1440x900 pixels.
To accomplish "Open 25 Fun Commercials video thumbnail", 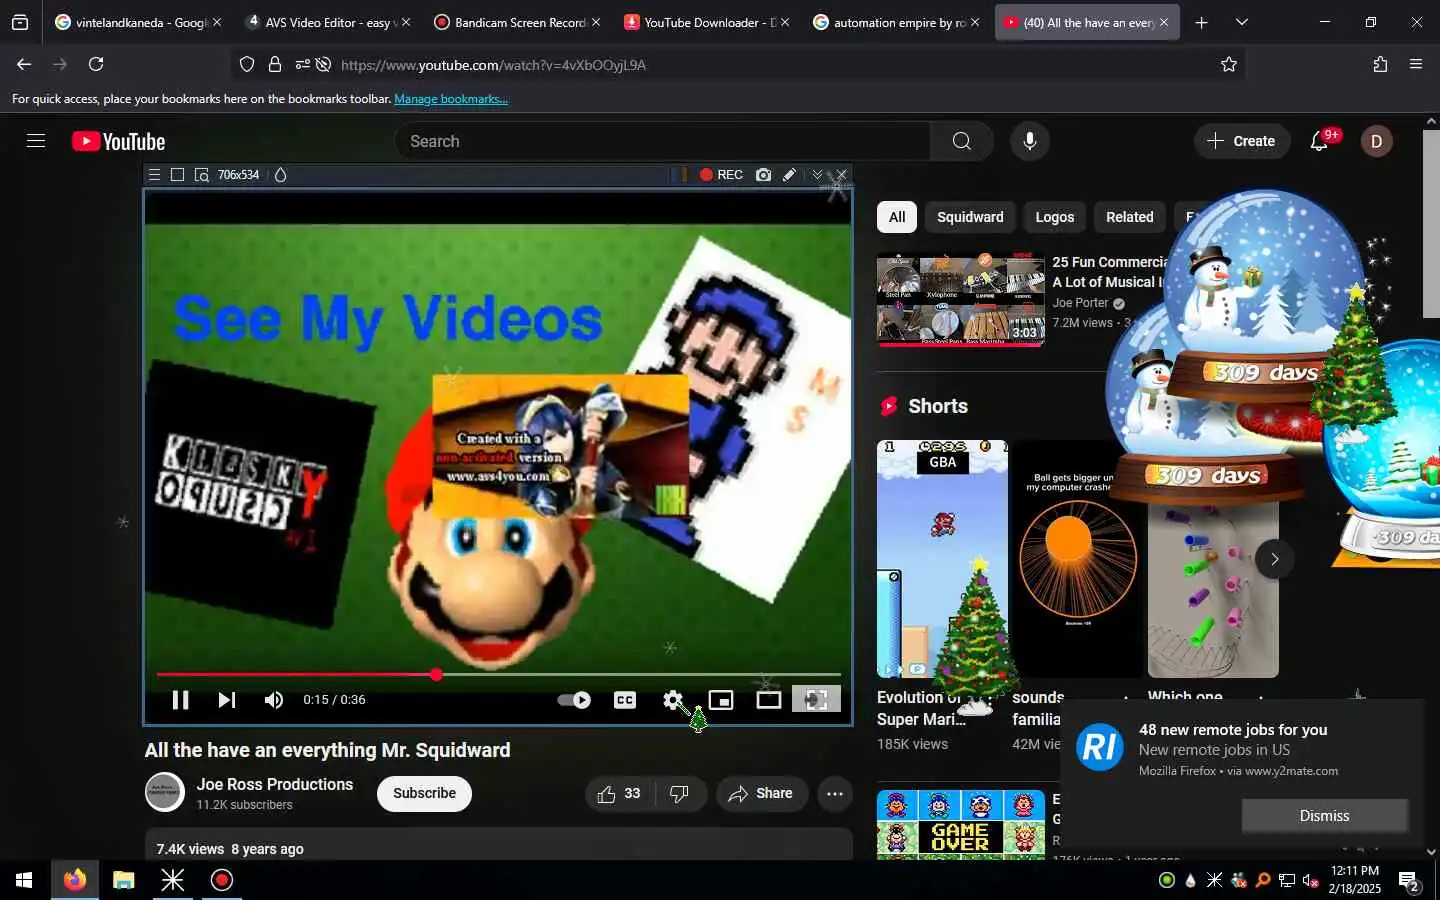I will (961, 299).
